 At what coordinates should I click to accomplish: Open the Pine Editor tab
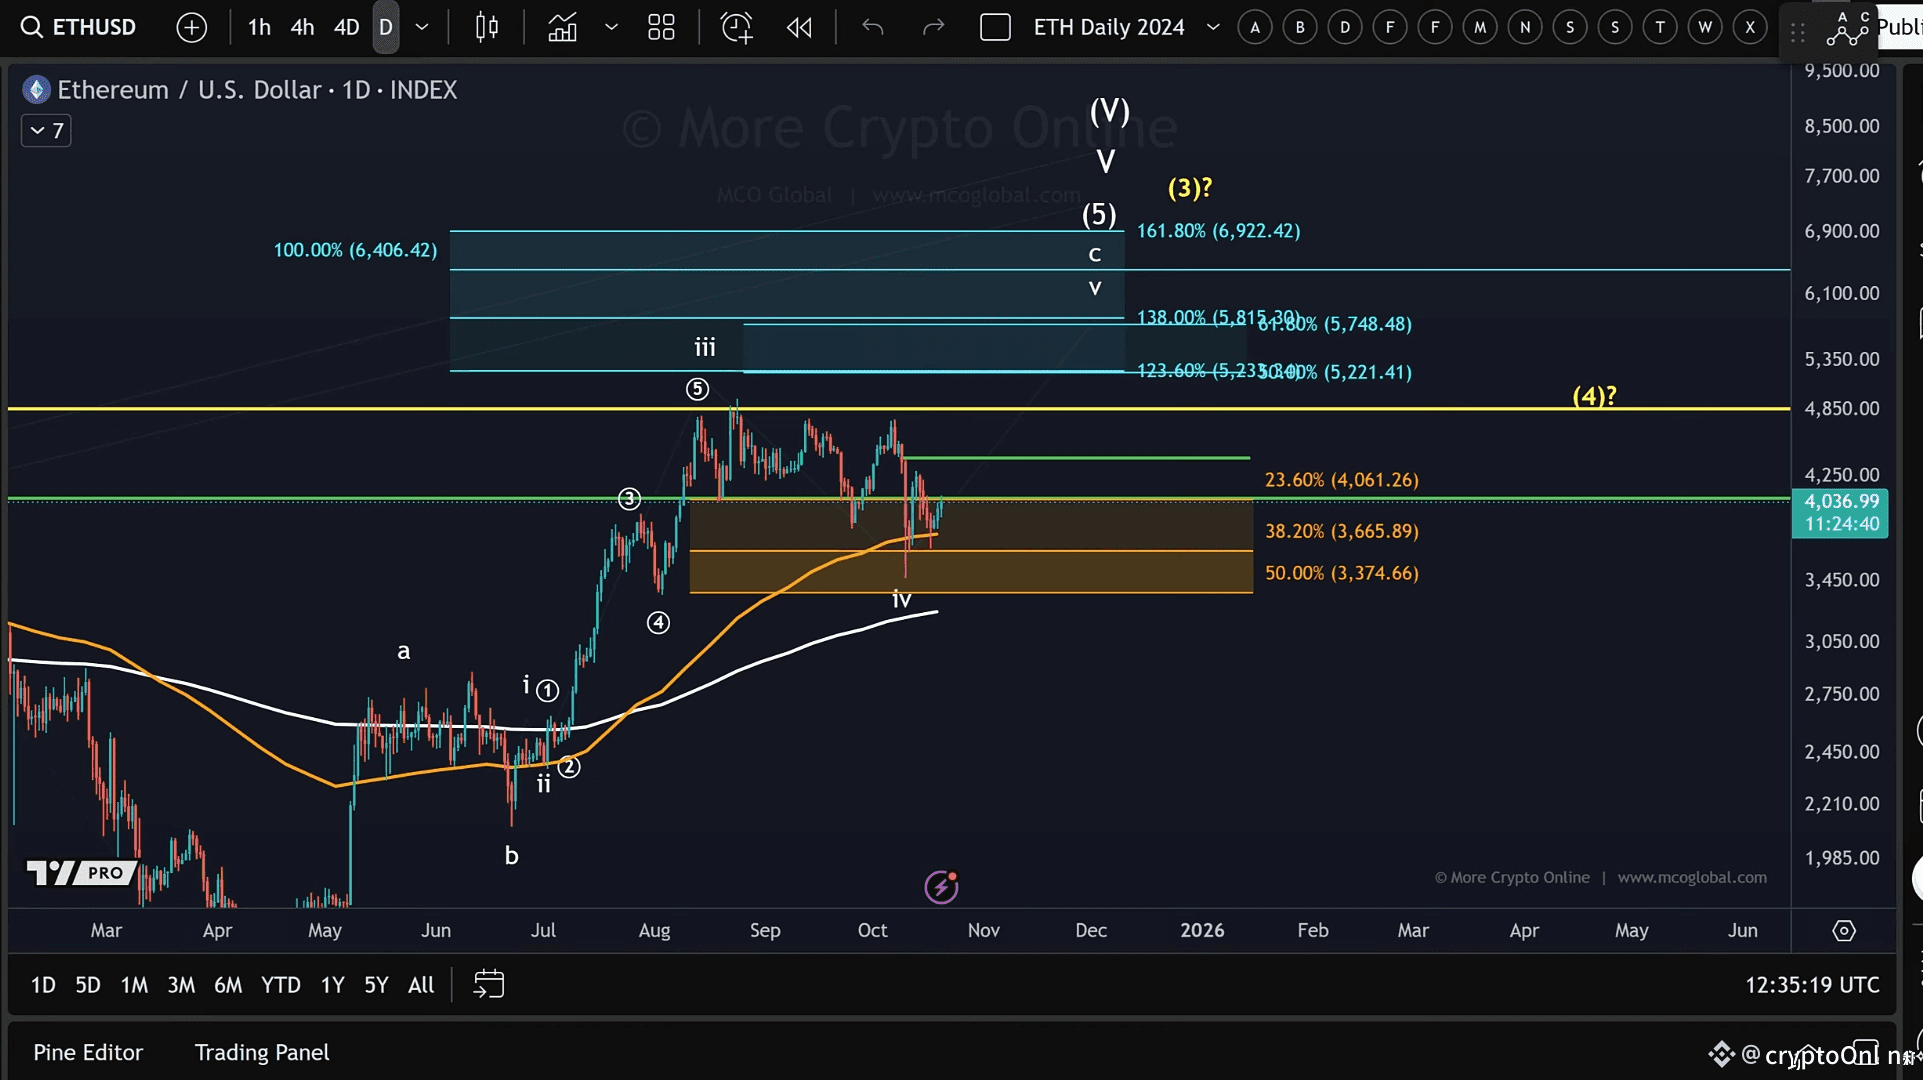(88, 1052)
